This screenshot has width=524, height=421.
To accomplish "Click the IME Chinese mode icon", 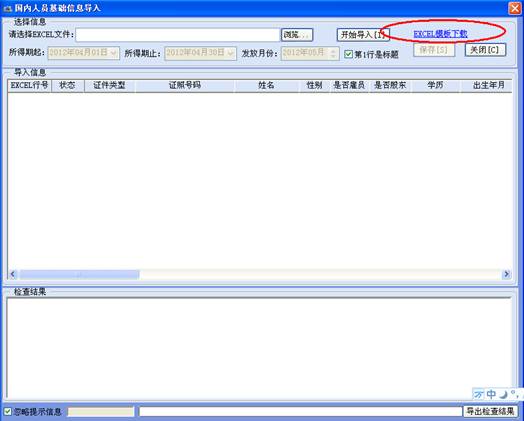I will click(x=491, y=394).
